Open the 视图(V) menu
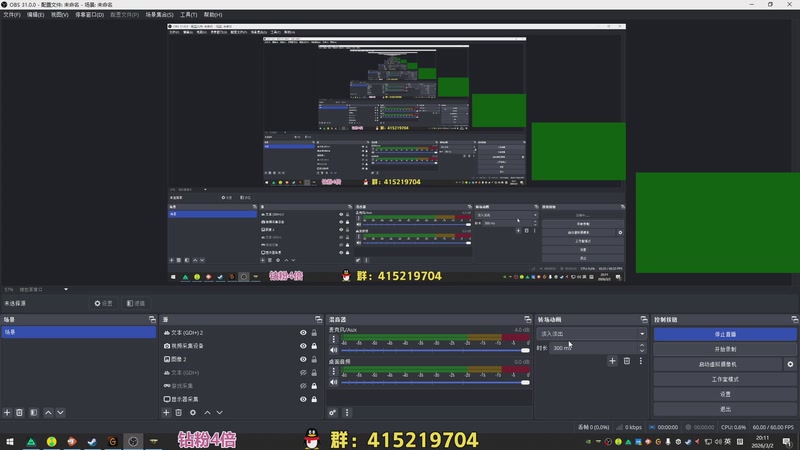Image resolution: width=800 pixels, height=450 pixels. 59,15
